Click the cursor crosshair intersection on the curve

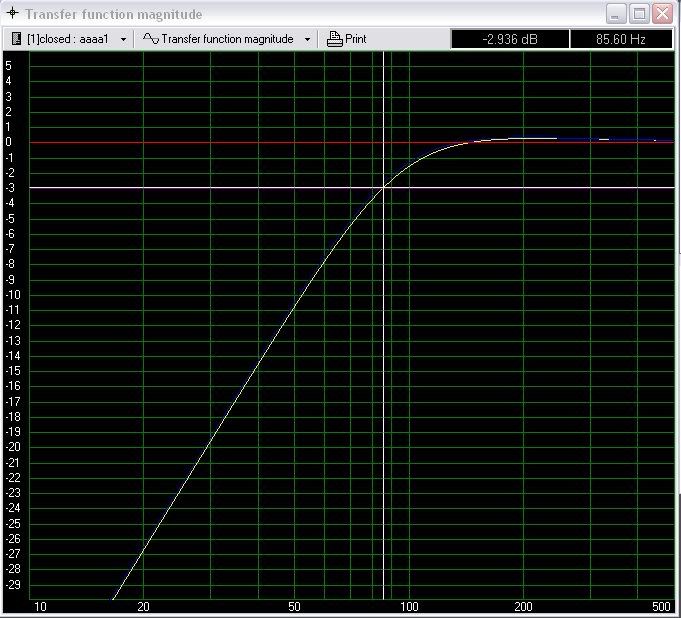pyautogui.click(x=383, y=188)
